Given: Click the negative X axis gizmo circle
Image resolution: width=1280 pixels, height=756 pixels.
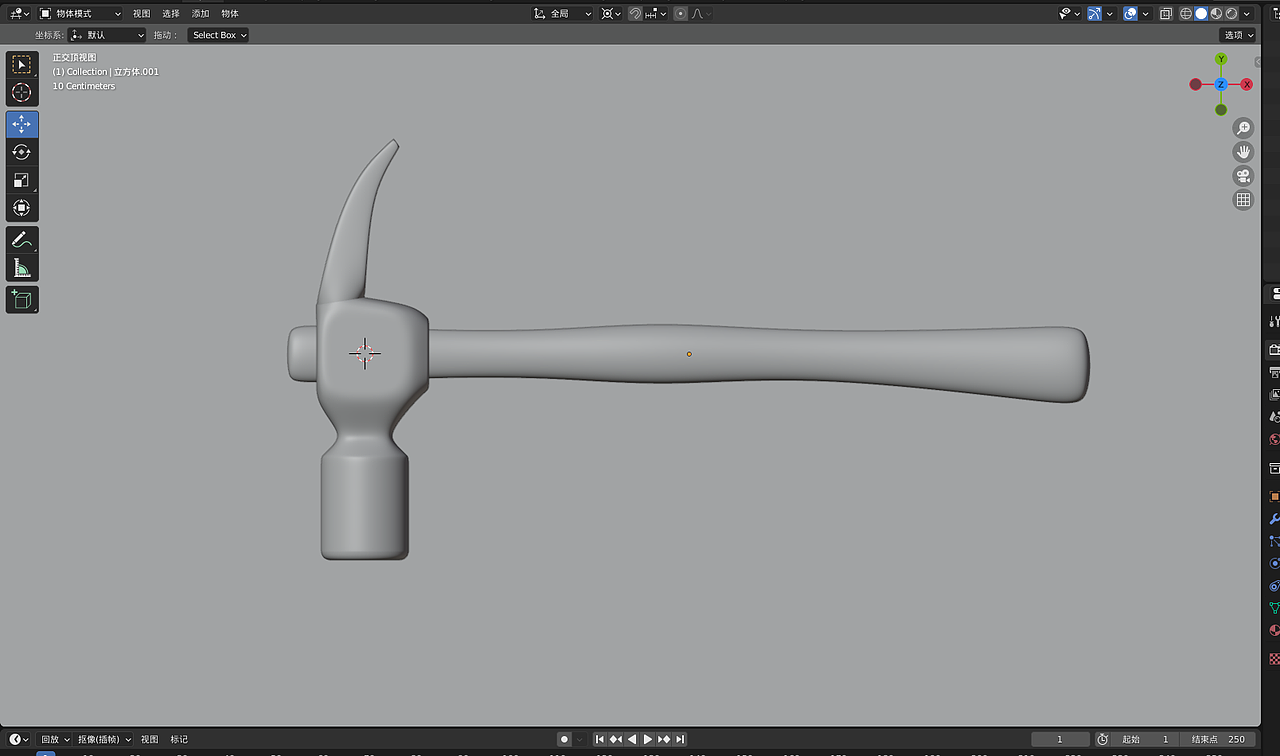Looking at the screenshot, I should point(1195,85).
